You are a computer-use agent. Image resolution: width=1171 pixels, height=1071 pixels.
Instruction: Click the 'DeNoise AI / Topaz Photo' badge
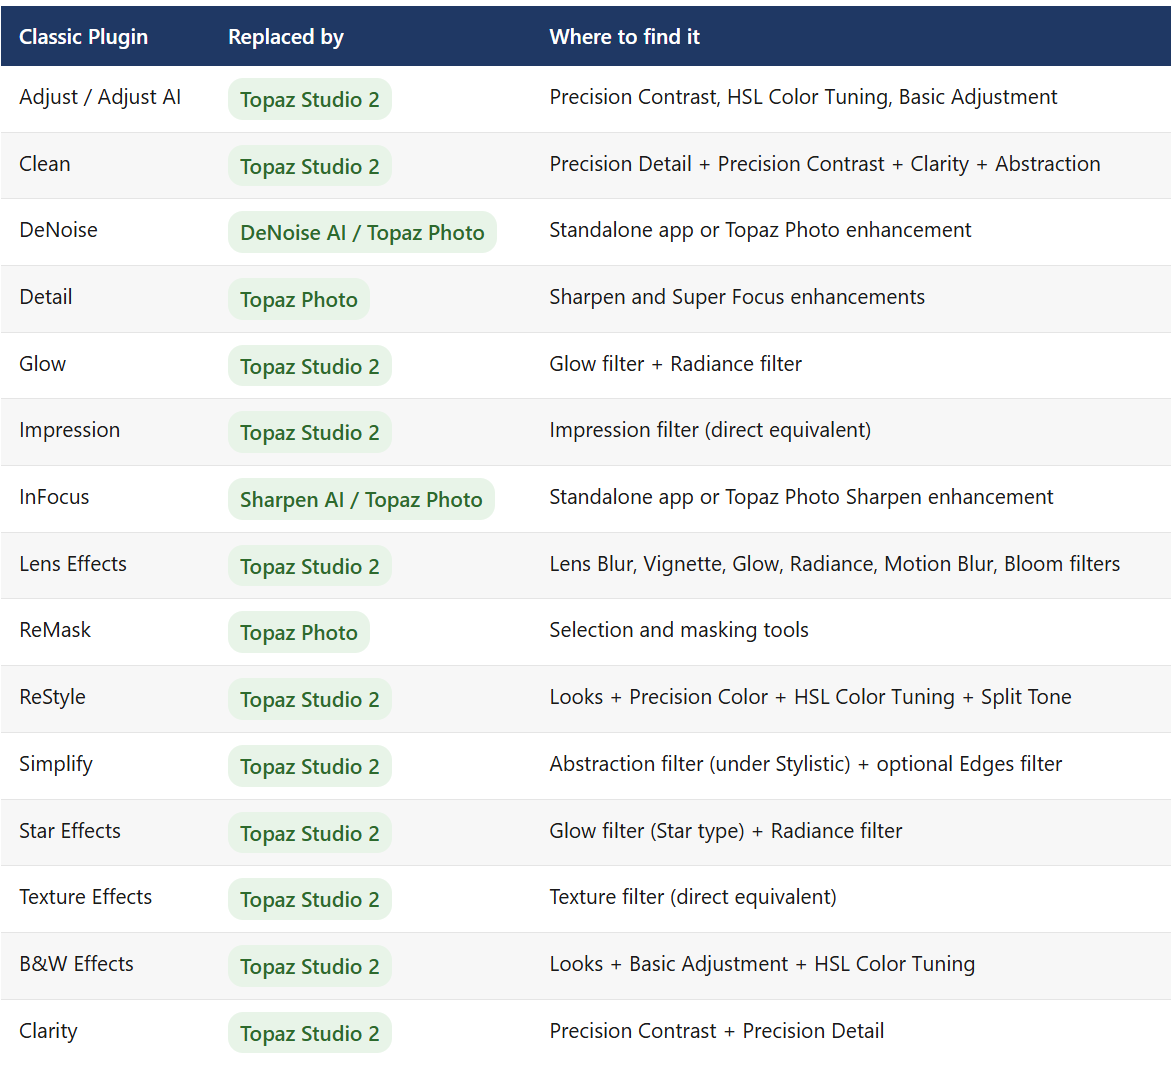362,232
